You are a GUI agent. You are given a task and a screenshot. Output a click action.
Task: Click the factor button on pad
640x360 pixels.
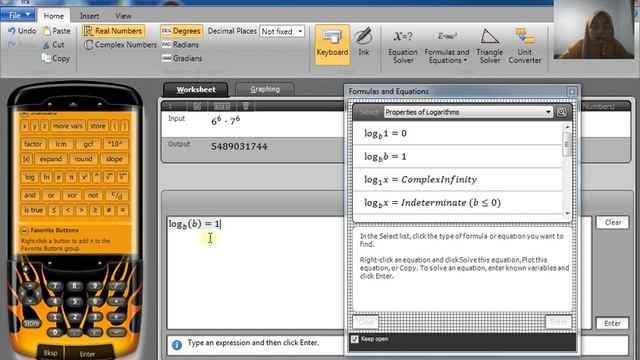pos(33,144)
